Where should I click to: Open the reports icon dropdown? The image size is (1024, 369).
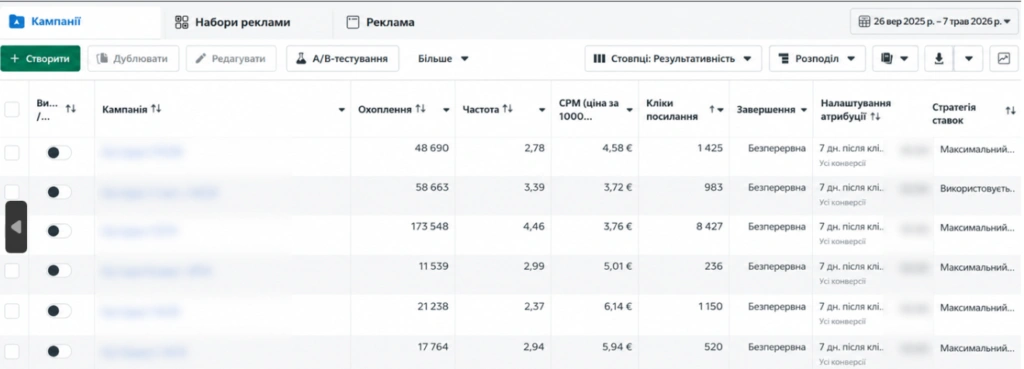[895, 59]
